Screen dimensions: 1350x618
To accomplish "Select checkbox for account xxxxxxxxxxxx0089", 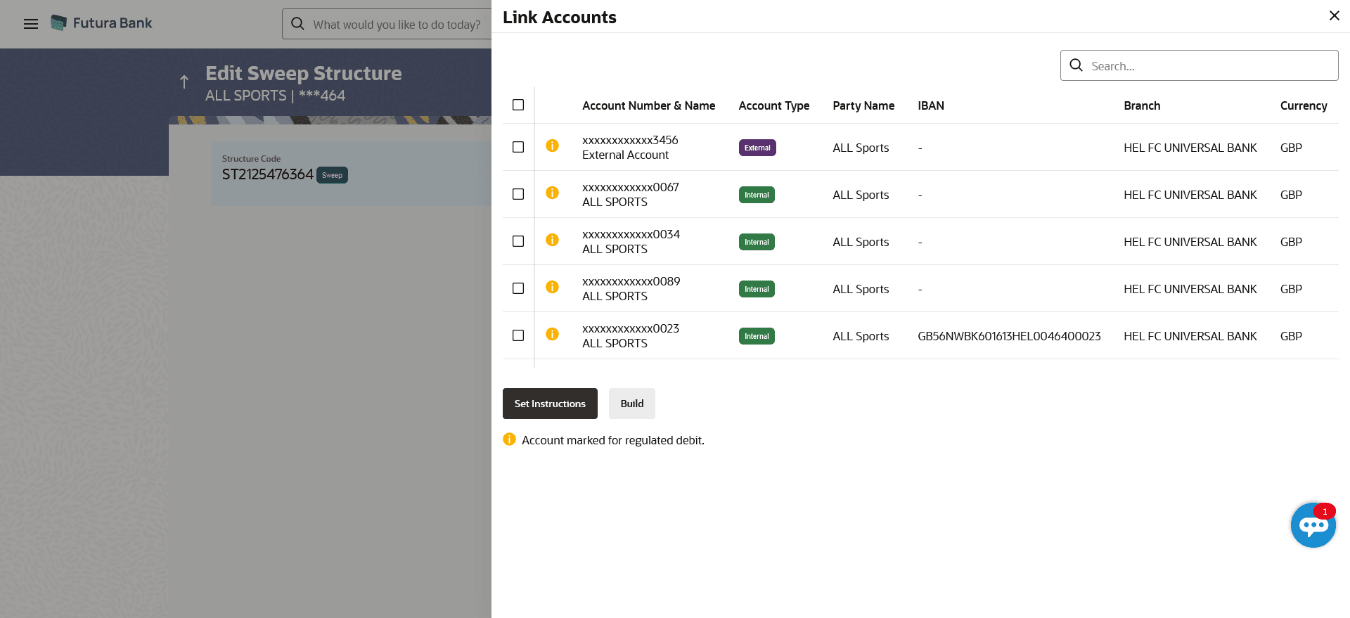I will 518,288.
